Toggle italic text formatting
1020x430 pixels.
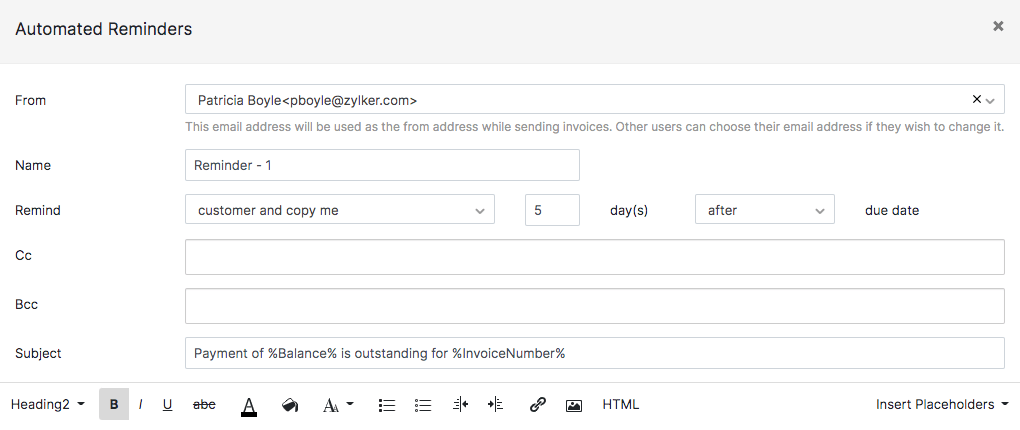click(x=141, y=405)
